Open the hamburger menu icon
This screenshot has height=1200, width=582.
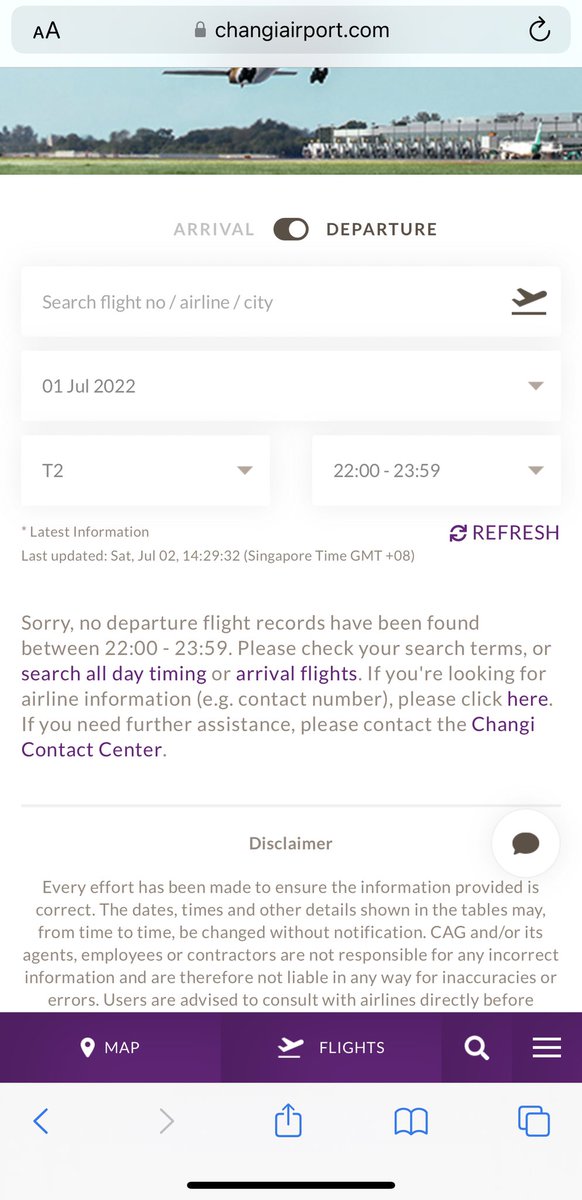547,1047
